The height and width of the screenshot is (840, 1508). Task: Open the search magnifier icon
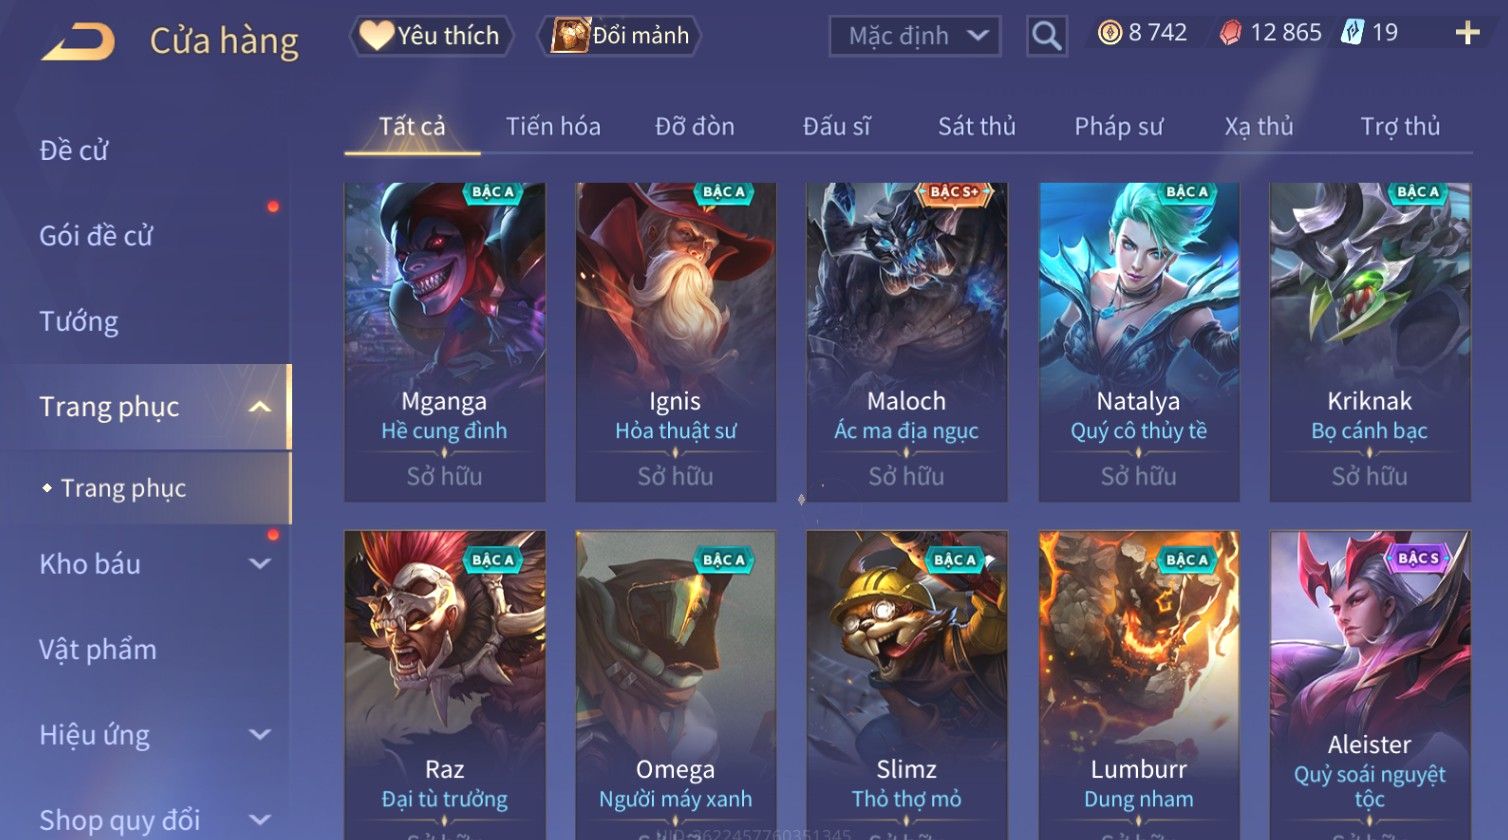click(x=1046, y=36)
